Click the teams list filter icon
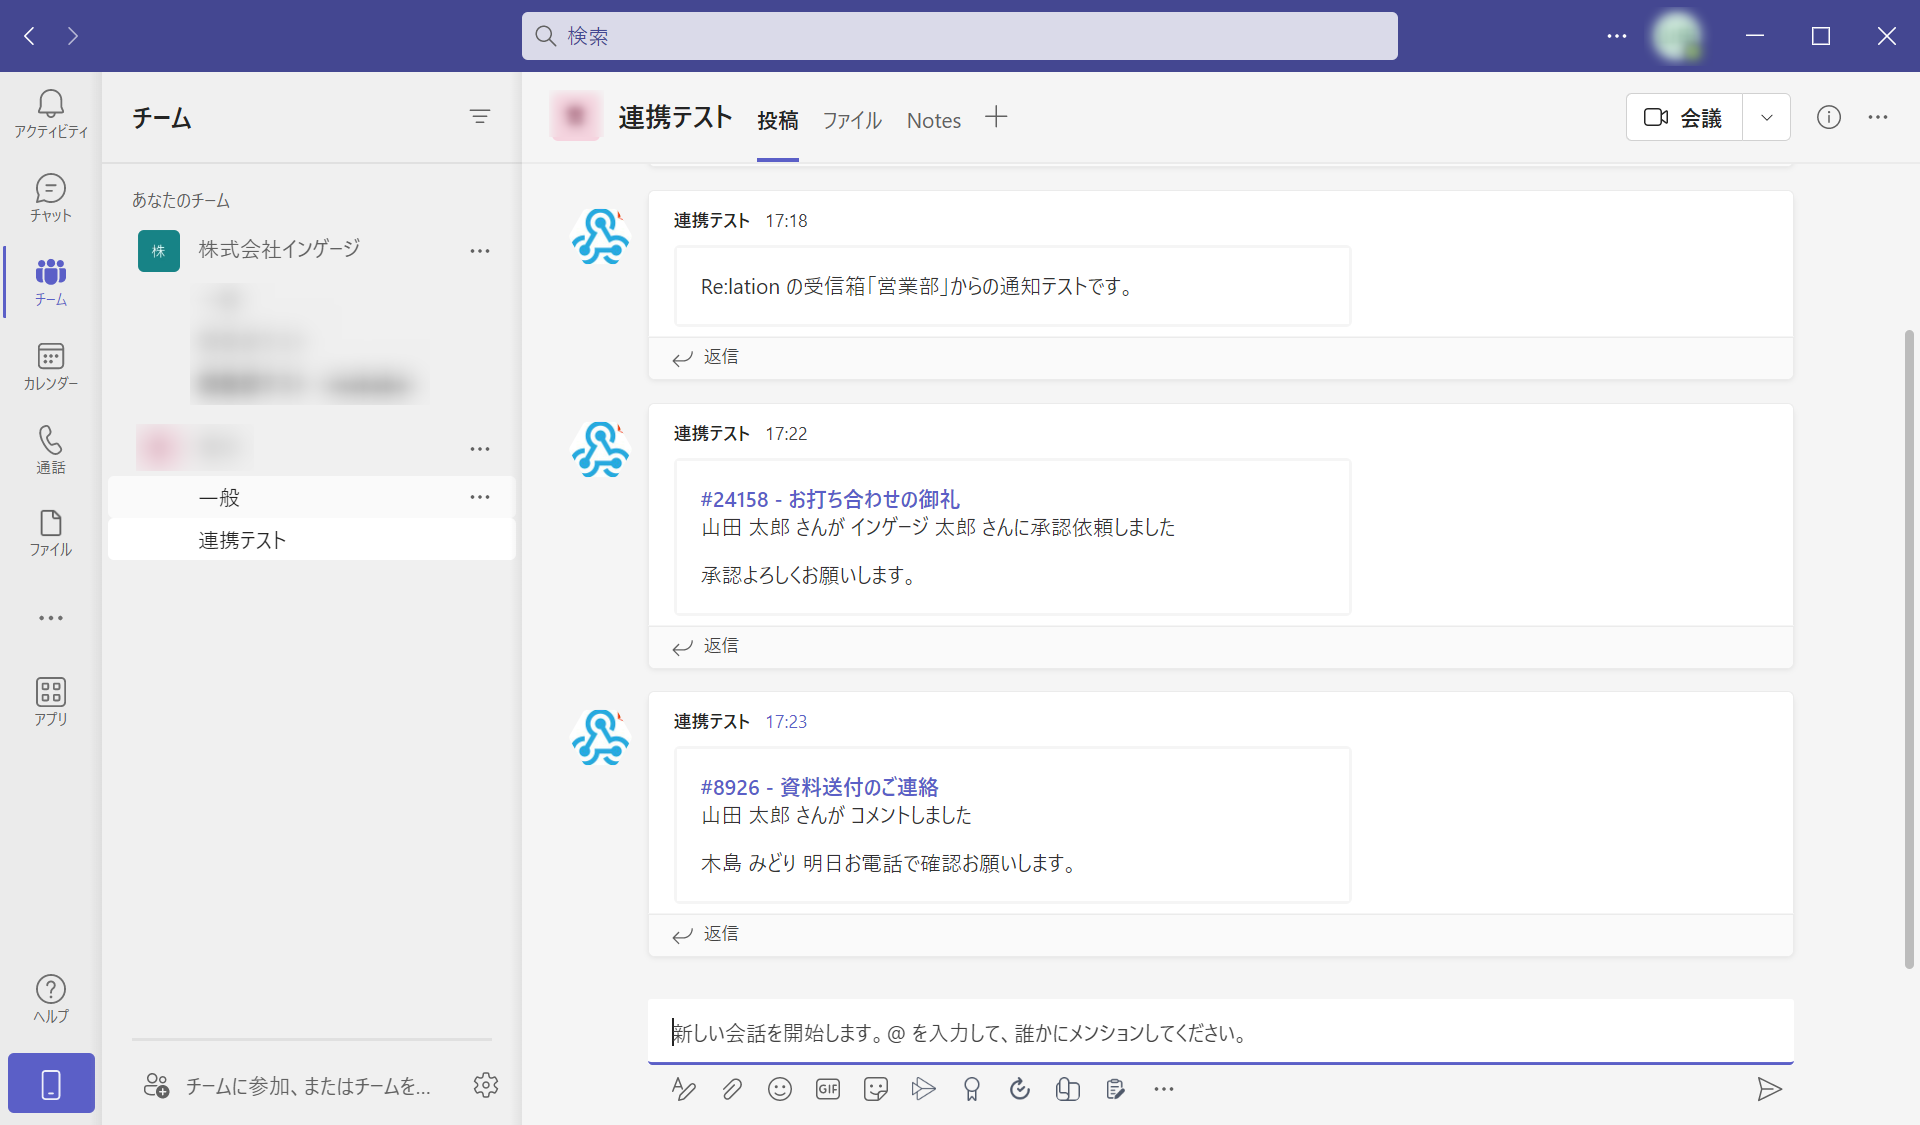Image resolution: width=1920 pixels, height=1125 pixels. click(480, 117)
